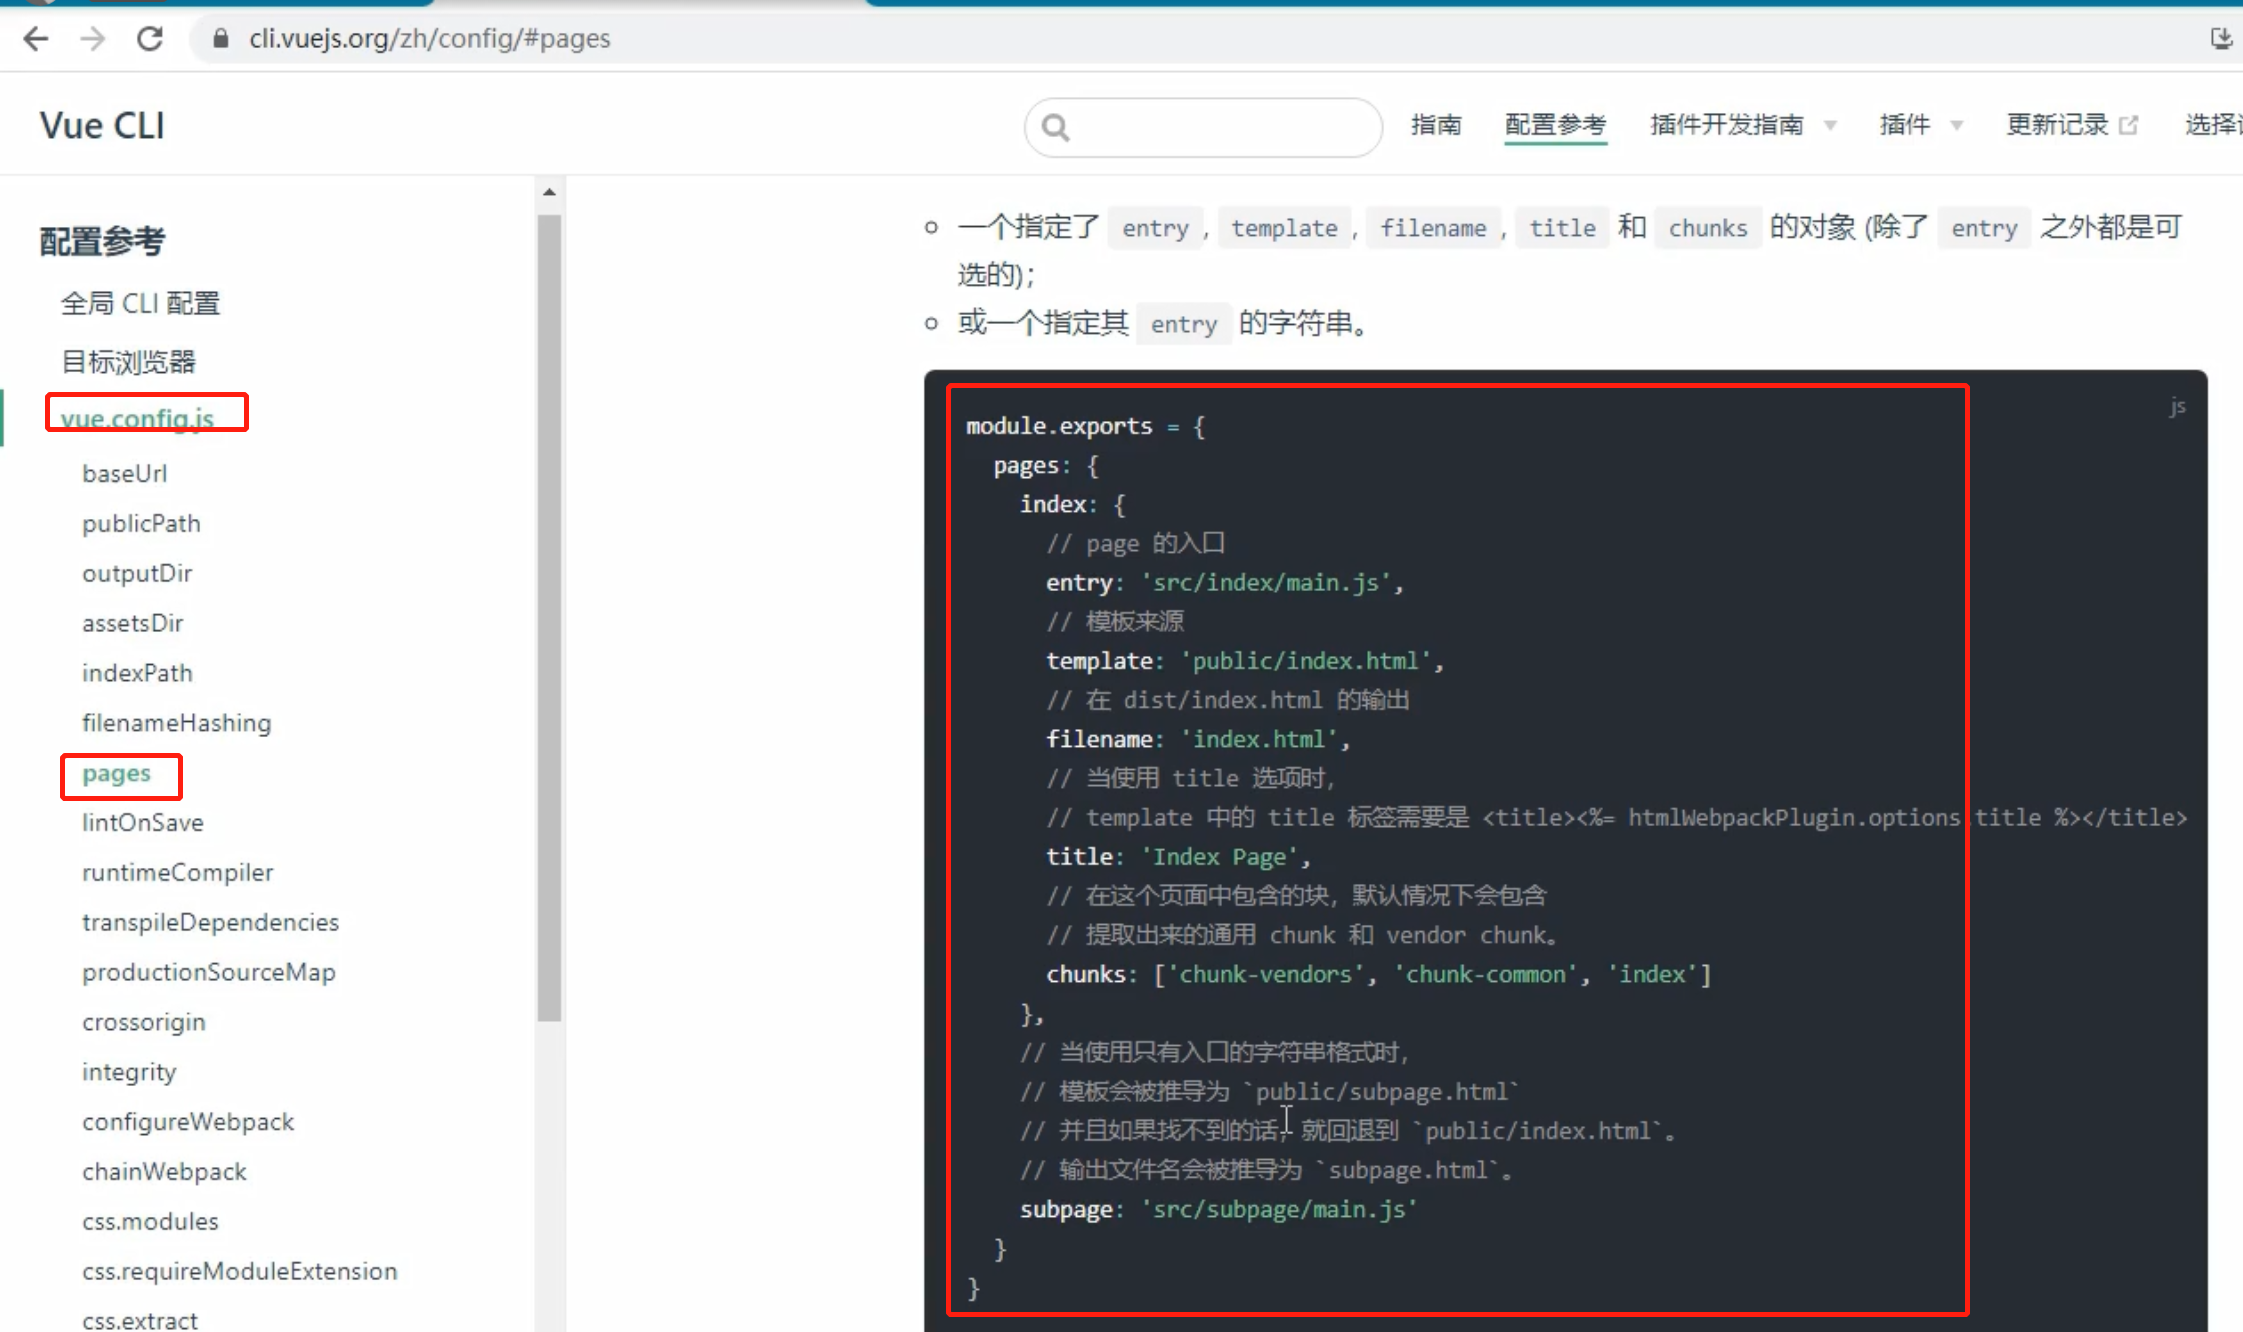Select 目标浏览器 in sidebar
The height and width of the screenshot is (1332, 2243).
[x=128, y=362]
